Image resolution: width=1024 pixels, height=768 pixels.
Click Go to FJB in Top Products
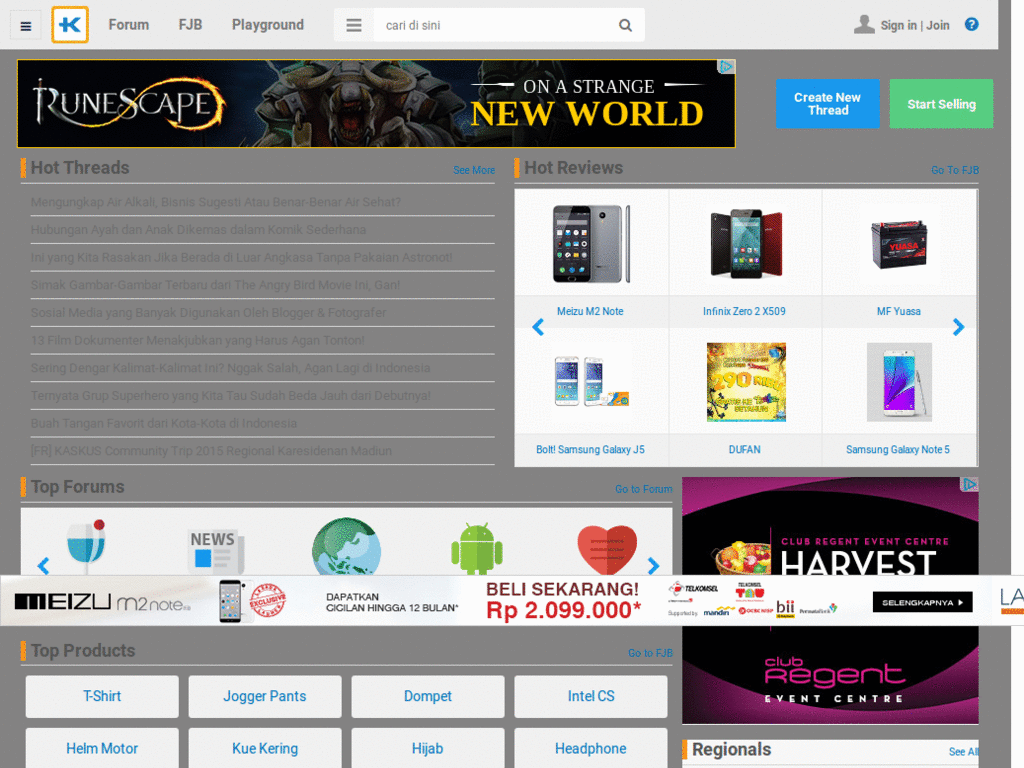[x=650, y=653]
